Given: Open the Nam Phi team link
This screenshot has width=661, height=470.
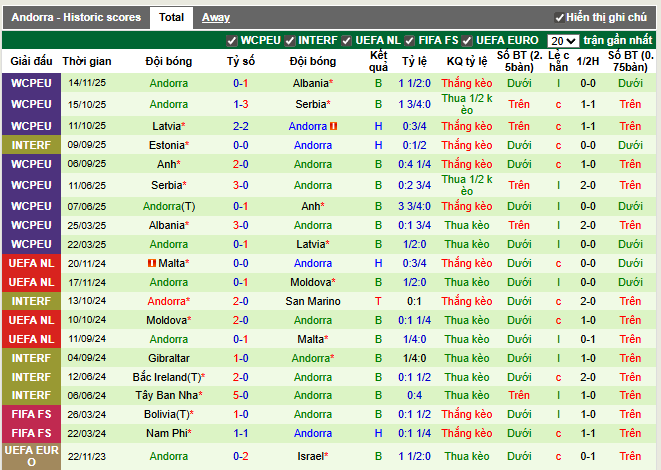Looking at the screenshot, I should tap(165, 433).
